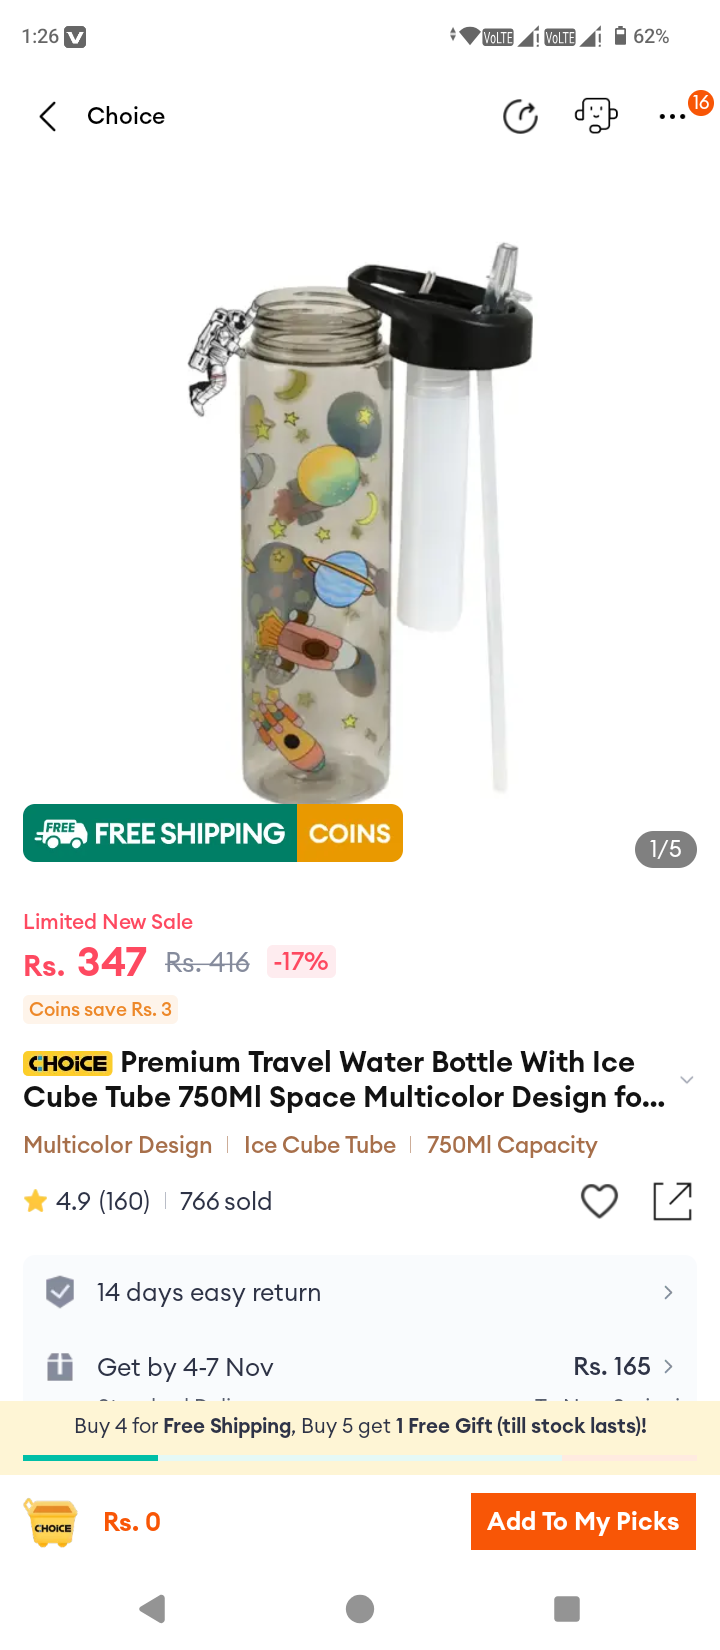720x1650 pixels.
Task: Select the Multicolor Design tag
Action: pos(118,1145)
